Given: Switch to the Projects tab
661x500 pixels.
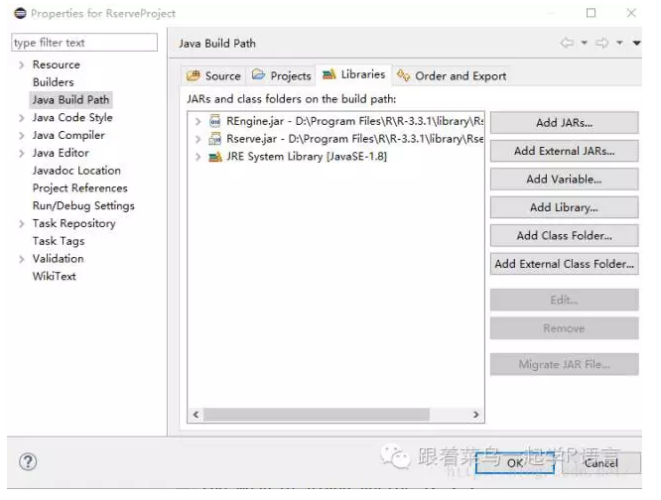Looking at the screenshot, I should 282,76.
